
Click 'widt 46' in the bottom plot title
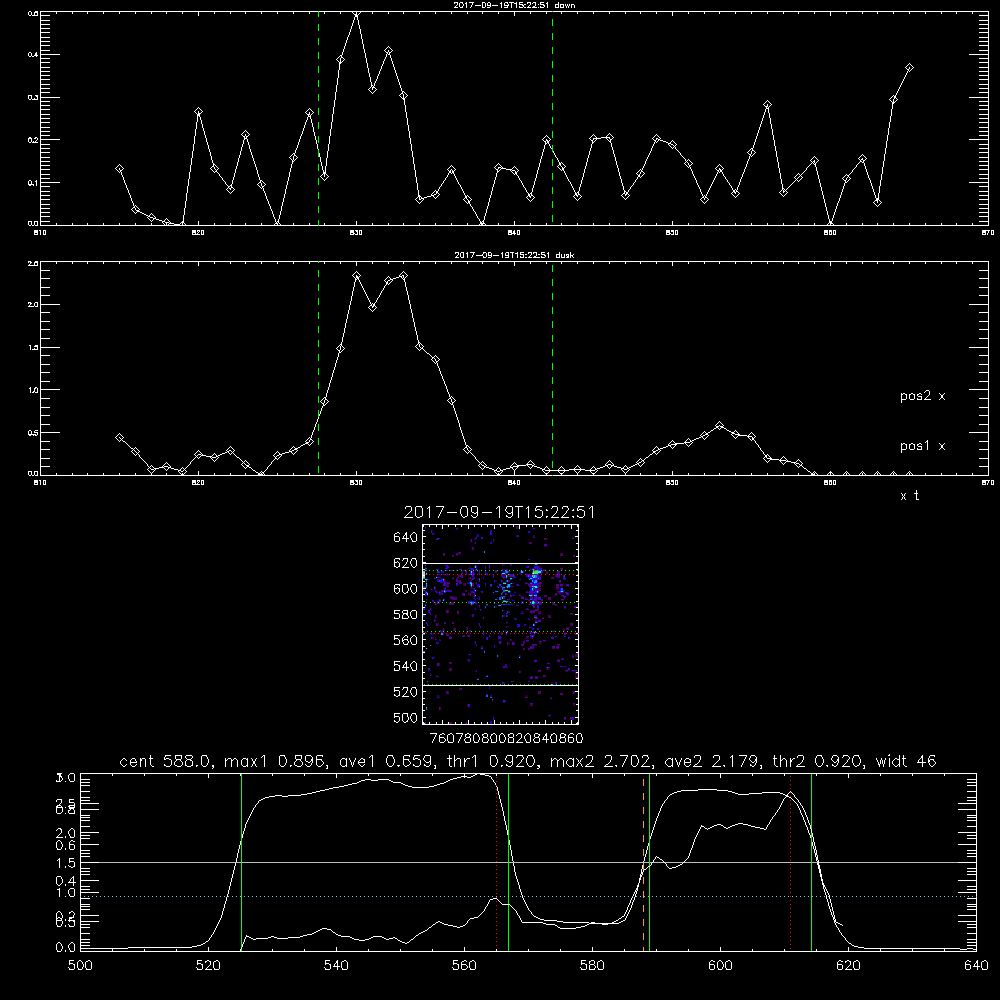coord(906,761)
